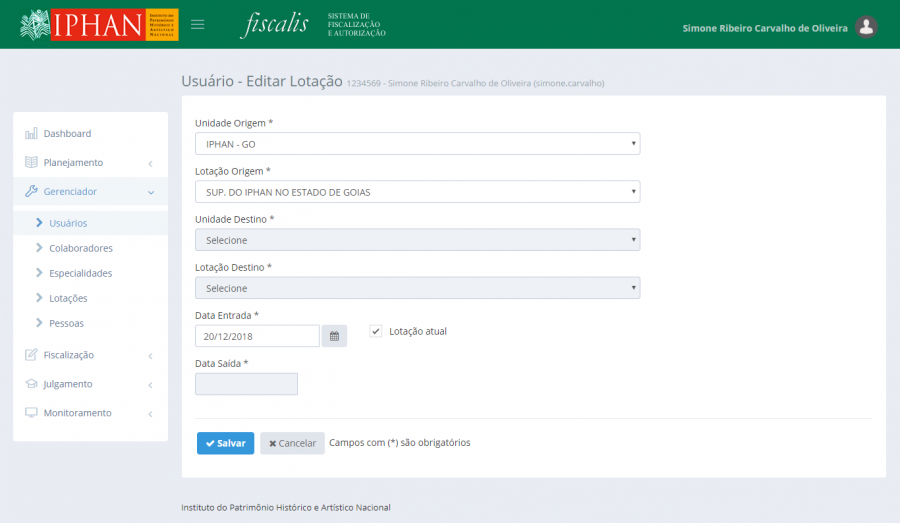Open the Unidade Origem dropdown
Image resolution: width=900 pixels, height=523 pixels.
pyautogui.click(x=417, y=144)
